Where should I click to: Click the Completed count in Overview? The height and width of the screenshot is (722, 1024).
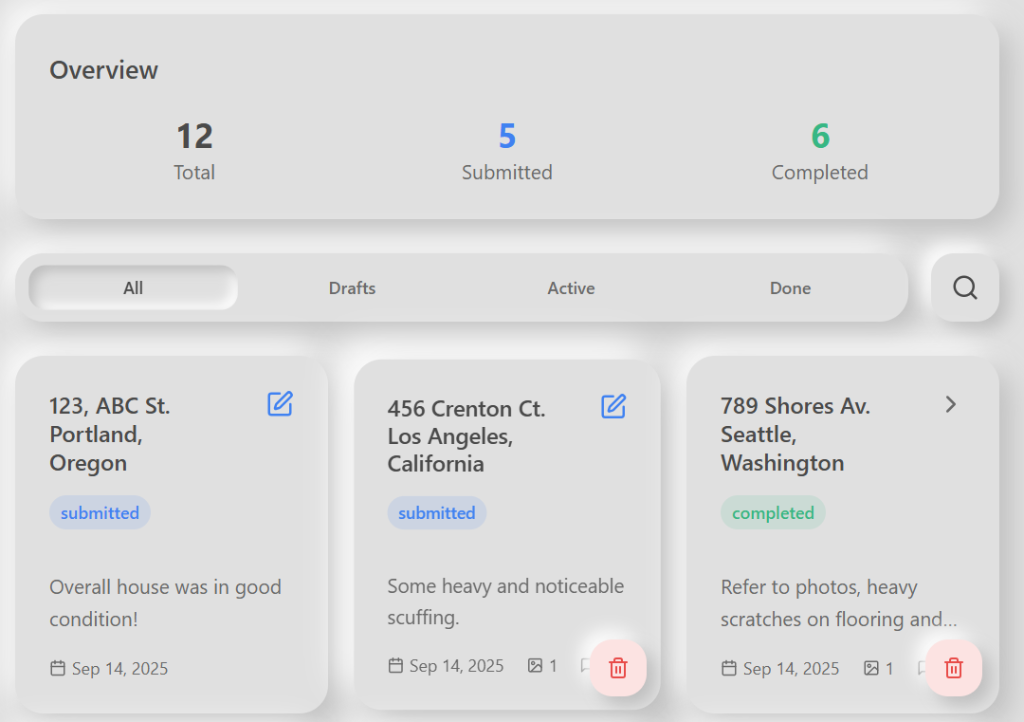click(x=819, y=136)
